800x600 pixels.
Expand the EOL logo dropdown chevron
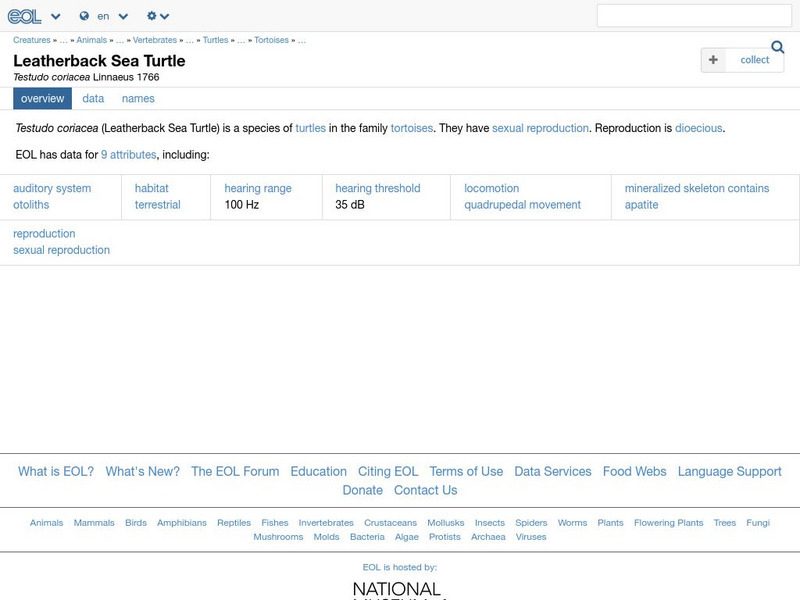click(x=56, y=16)
